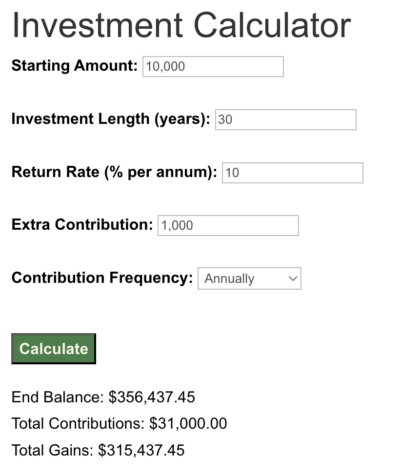Click the Extra Contribution label
Image resolution: width=400 pixels, height=476 pixels.
pyautogui.click(x=82, y=225)
